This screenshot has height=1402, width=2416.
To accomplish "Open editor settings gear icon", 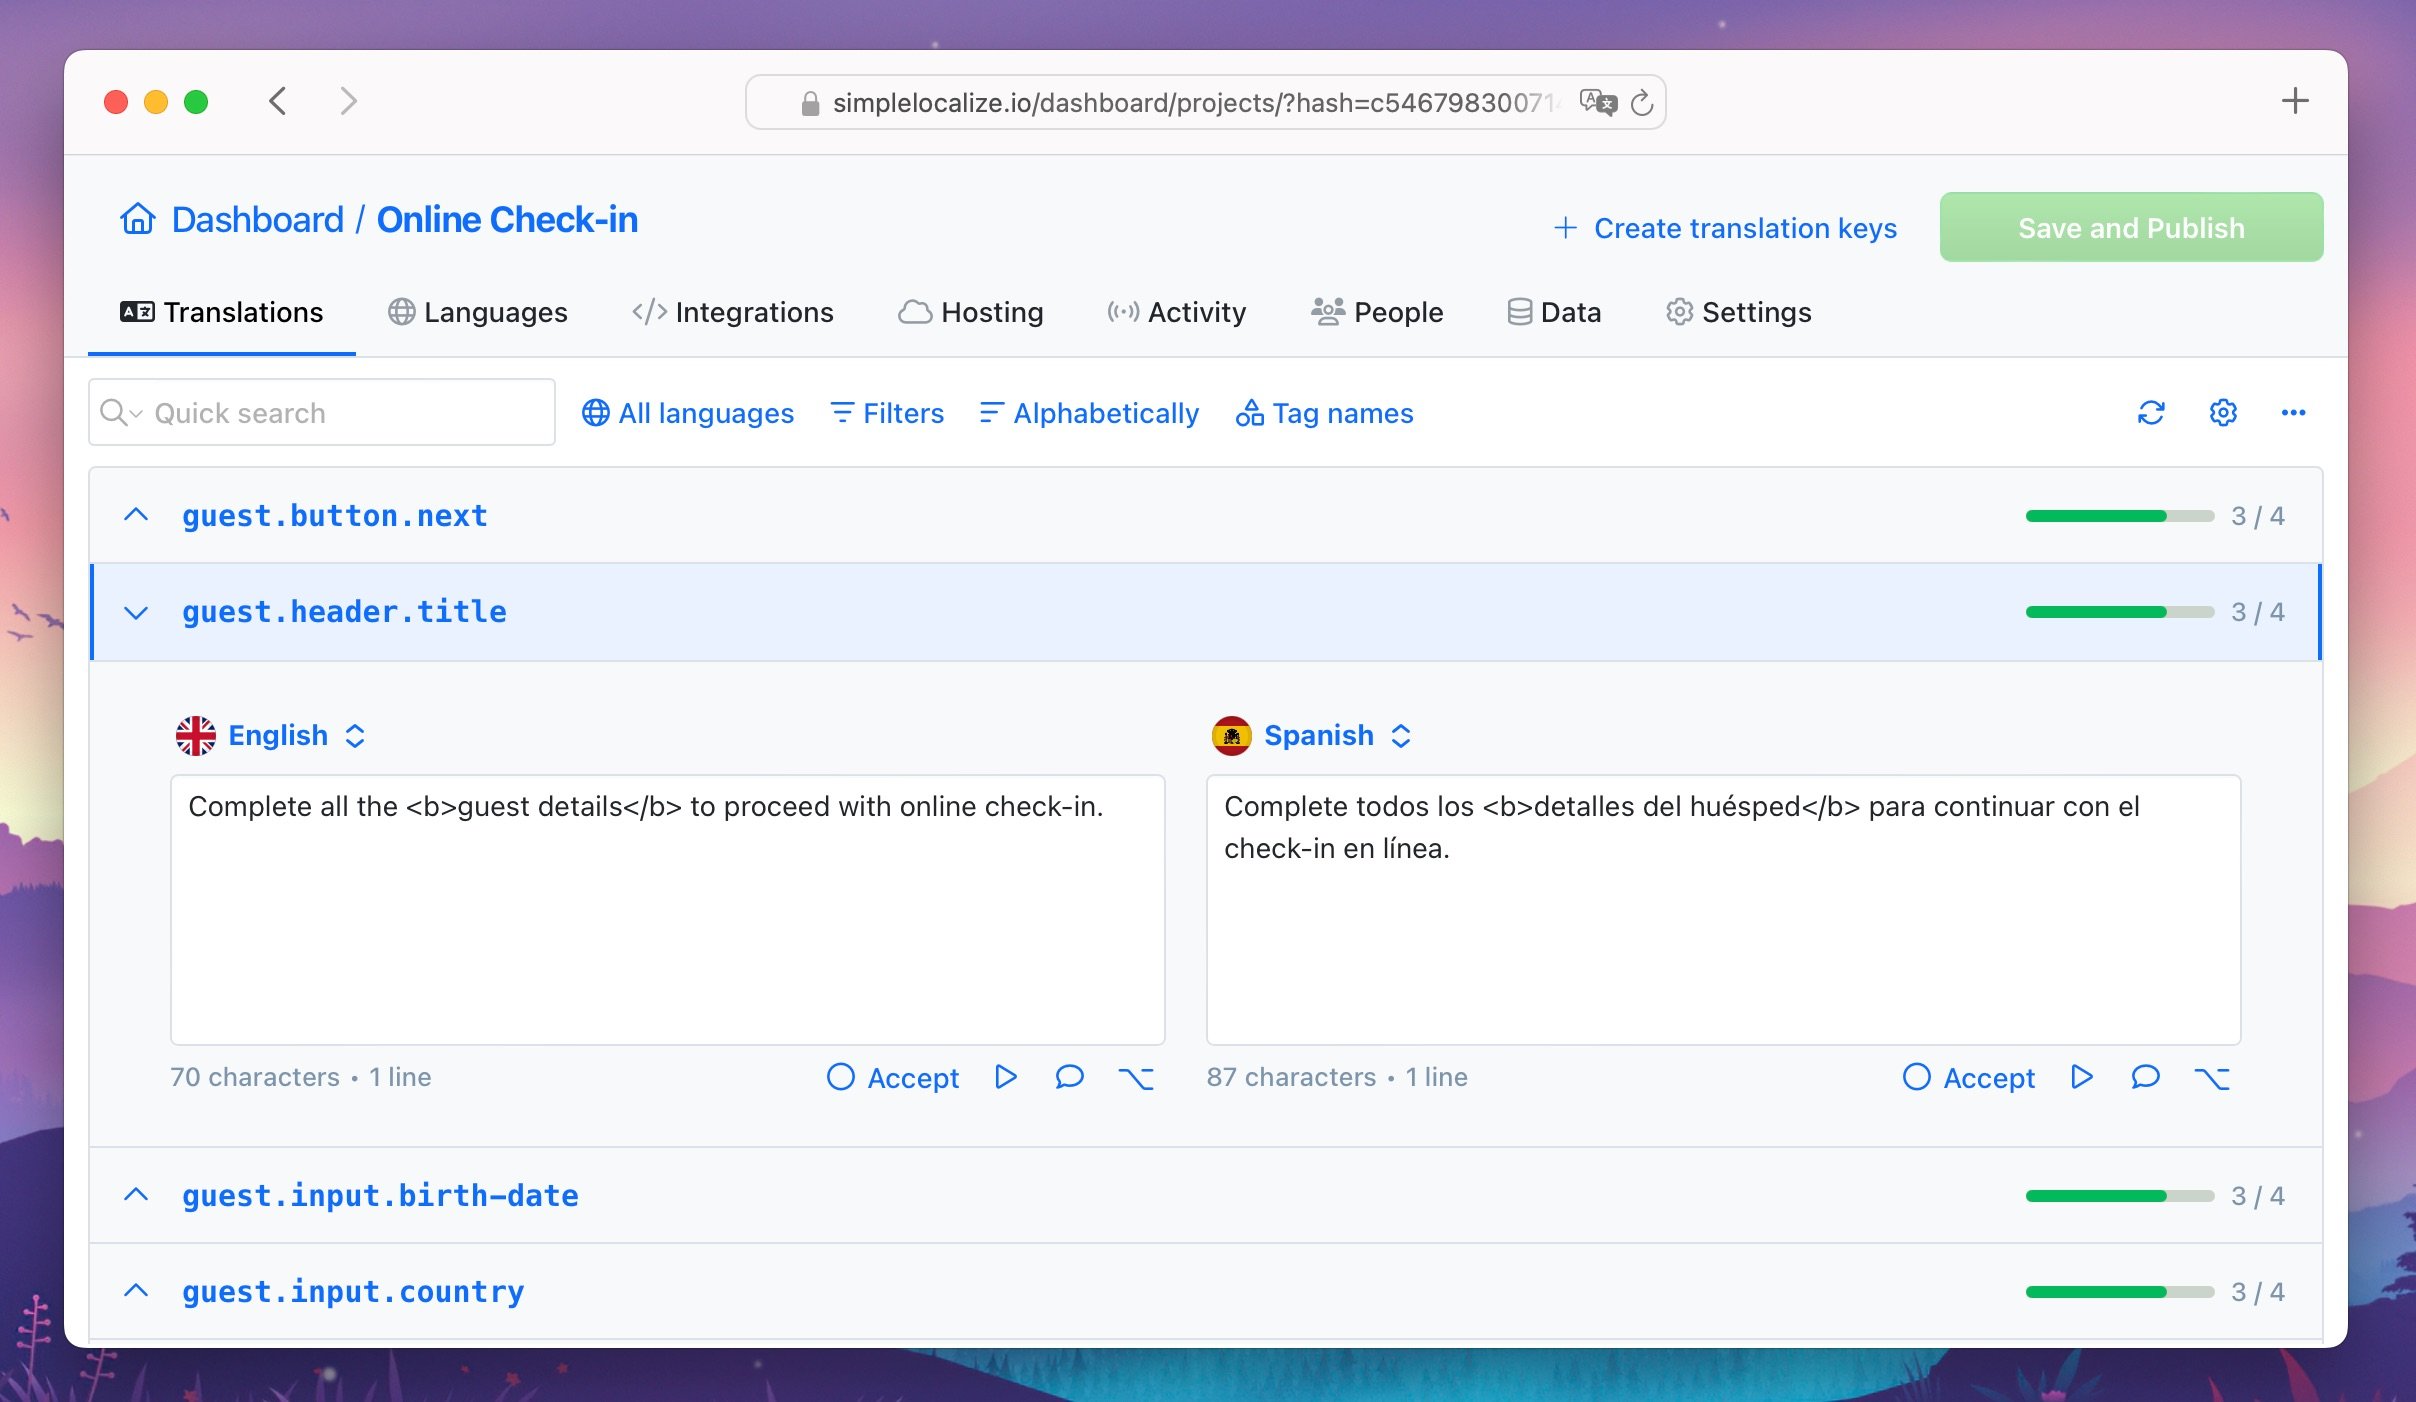I will 2223,412.
